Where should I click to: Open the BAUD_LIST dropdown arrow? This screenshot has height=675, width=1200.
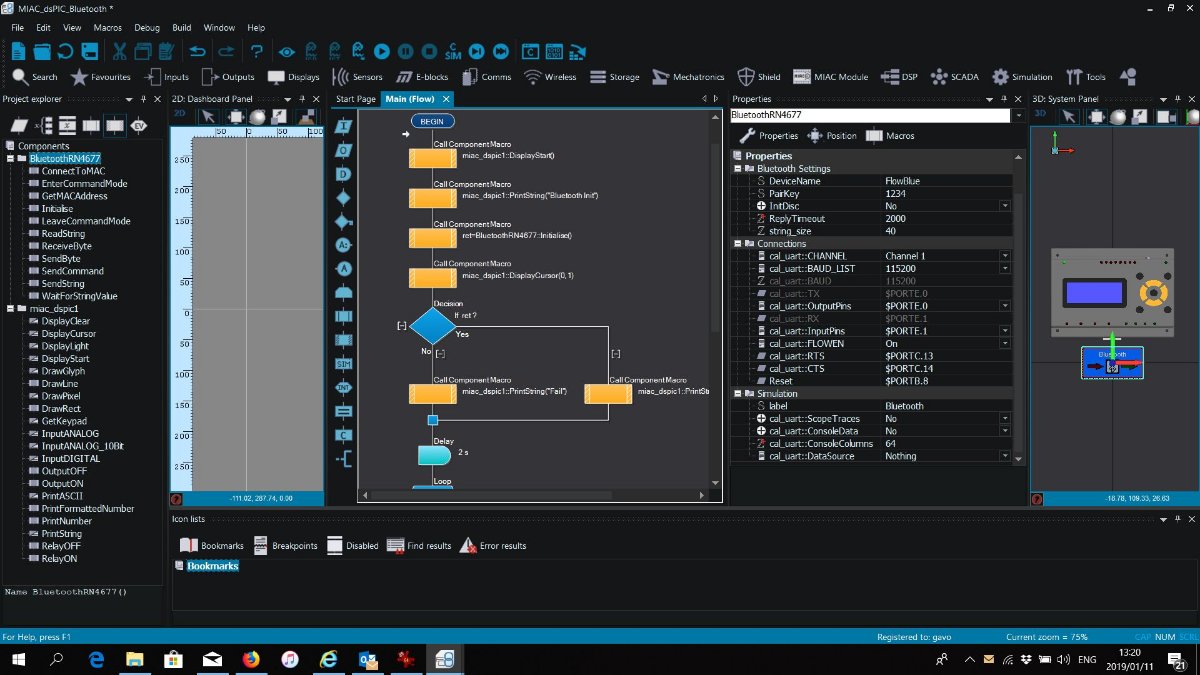pos(1005,269)
